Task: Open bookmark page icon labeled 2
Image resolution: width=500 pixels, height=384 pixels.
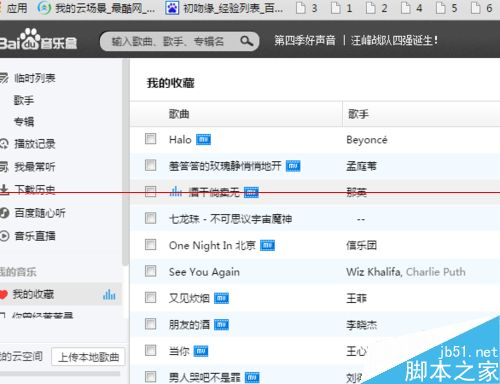Action: coord(370,8)
